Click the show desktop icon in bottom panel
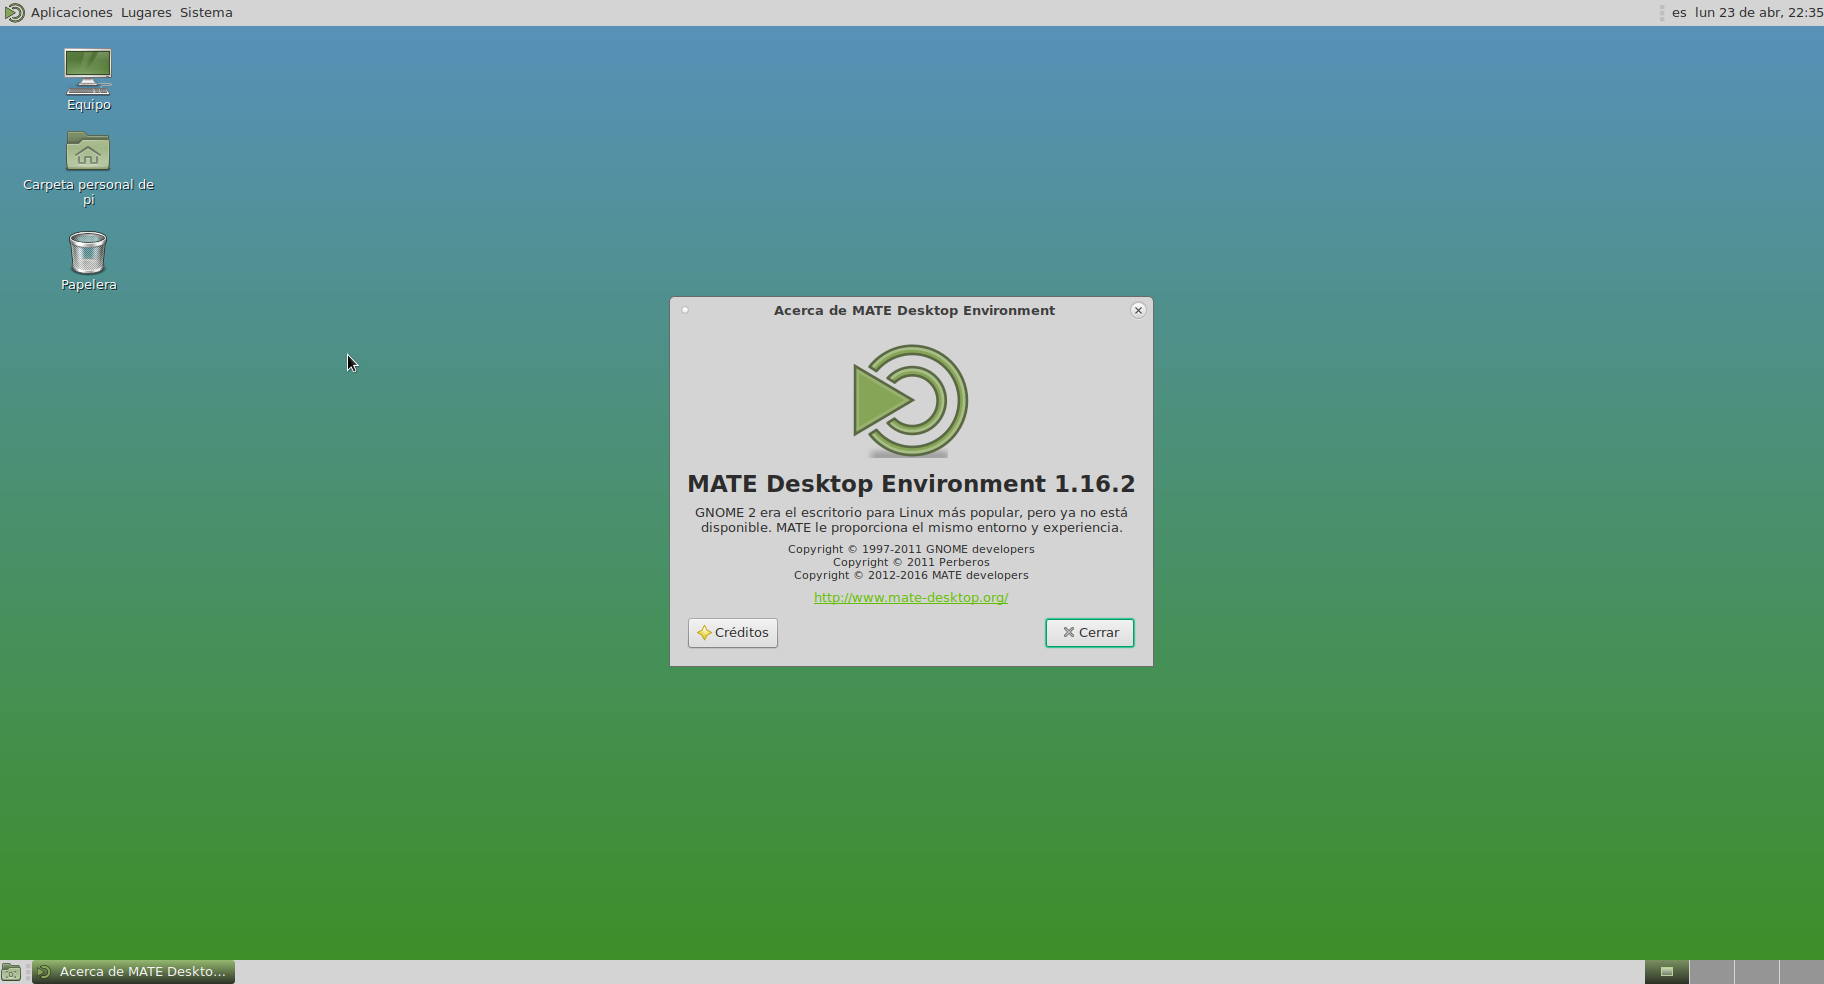 pyautogui.click(x=11, y=972)
